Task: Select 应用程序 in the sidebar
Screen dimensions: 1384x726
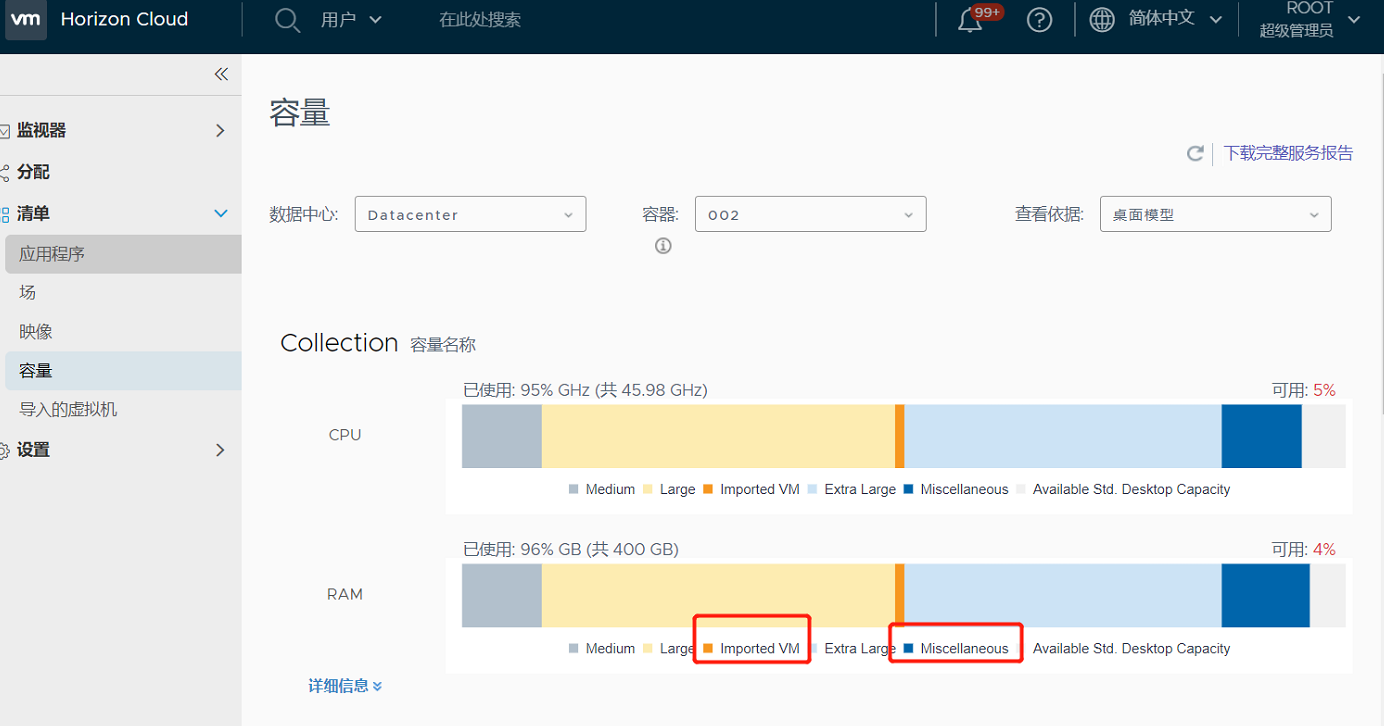Action: (x=121, y=254)
